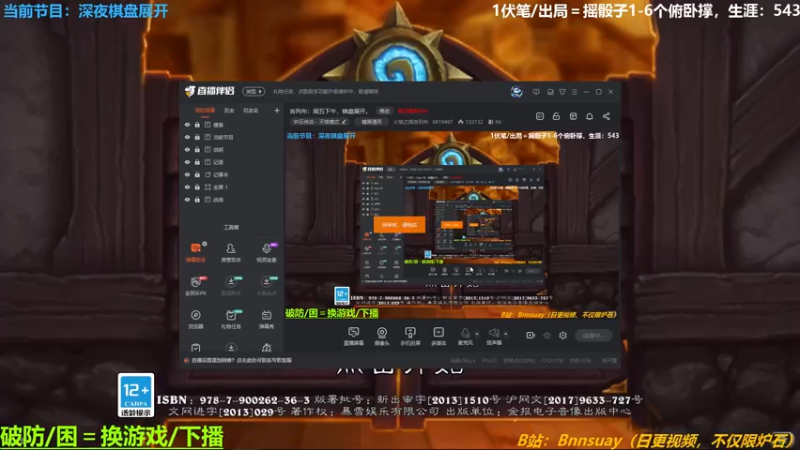Toggle lock on 全屏 1 source
800x450 pixels.
[197, 187]
